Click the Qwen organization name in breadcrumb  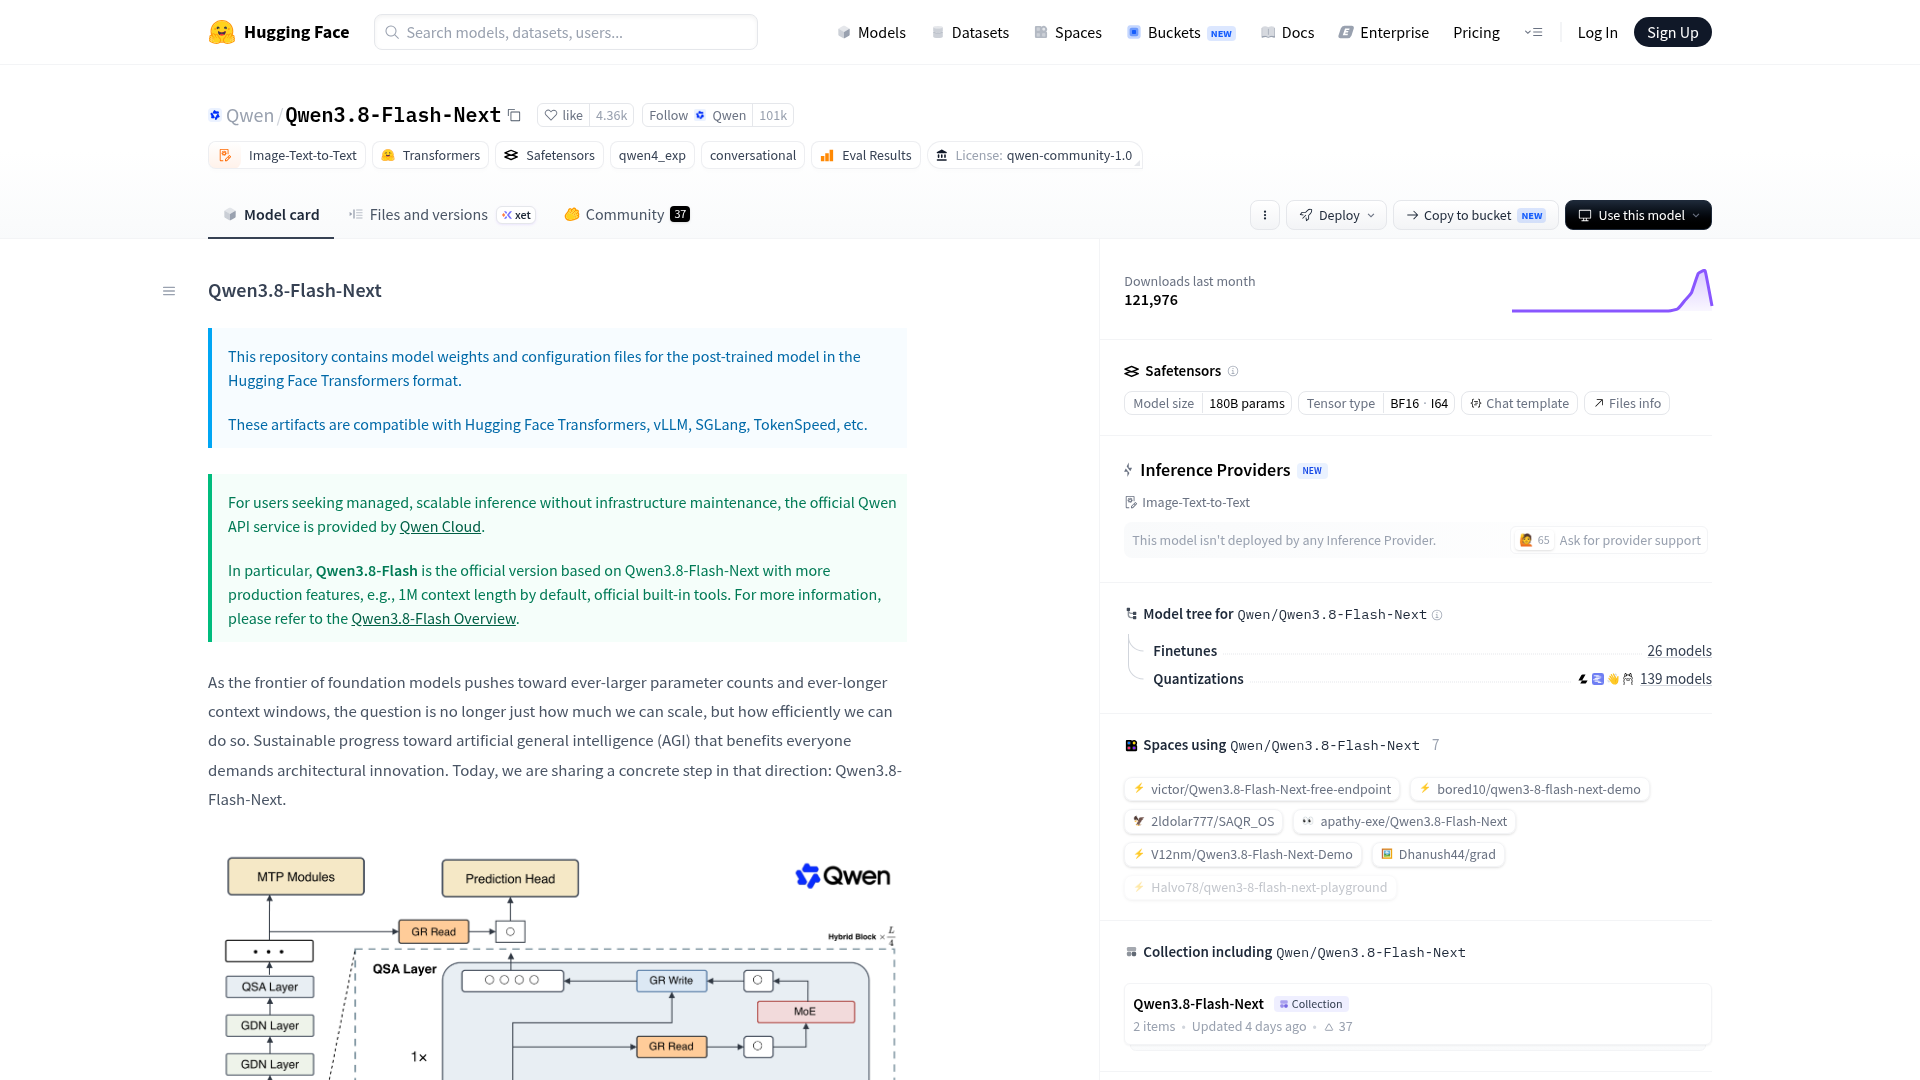250,115
